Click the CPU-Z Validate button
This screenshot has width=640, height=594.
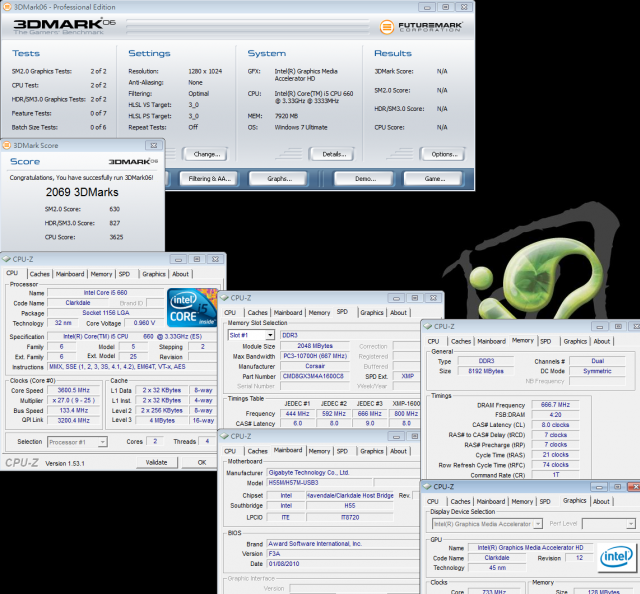coord(156,463)
